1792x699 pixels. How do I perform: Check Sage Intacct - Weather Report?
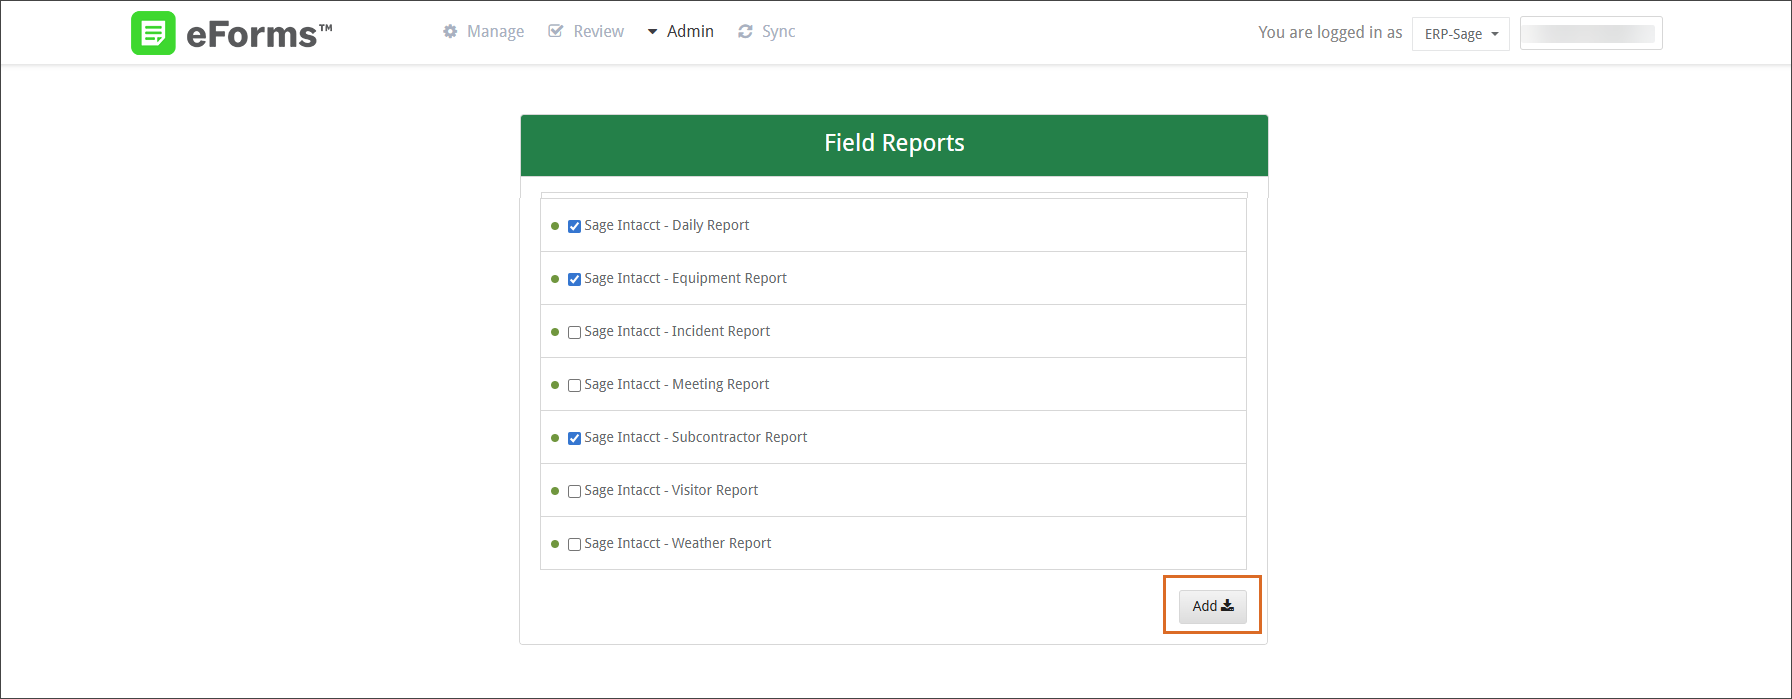click(x=574, y=544)
